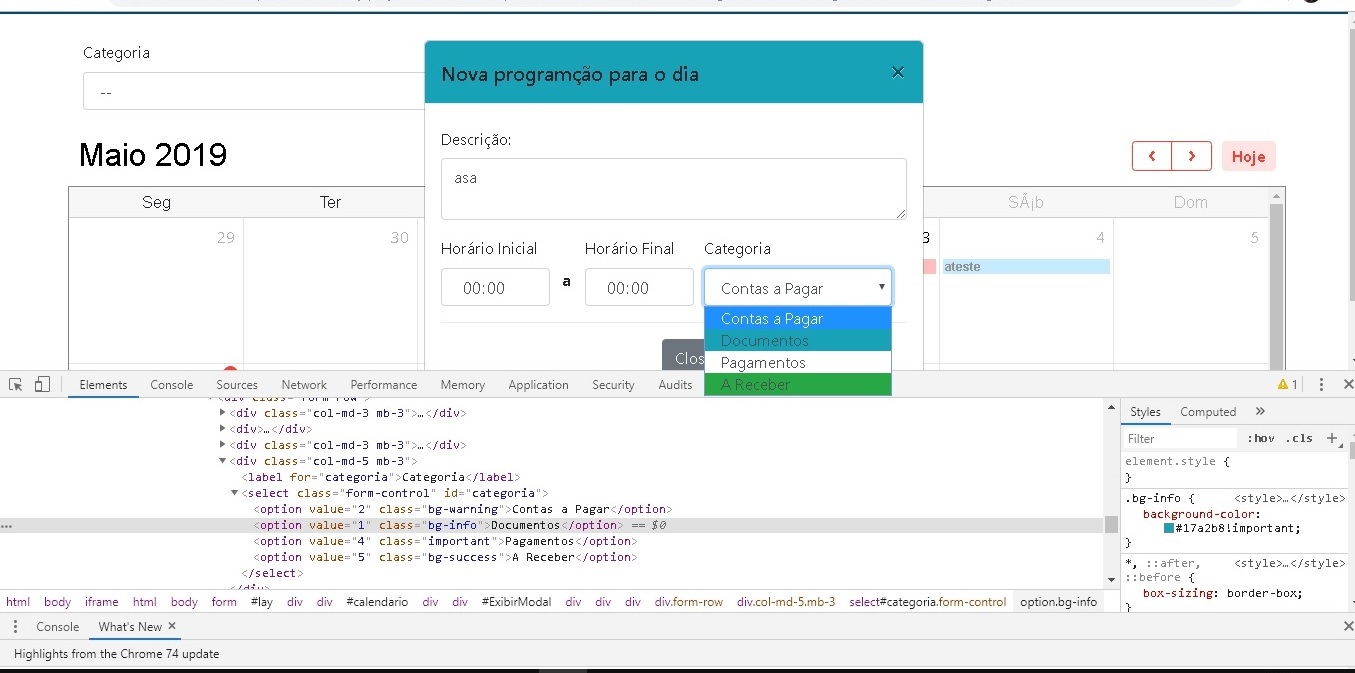Expand the first col-md-3 mb-3 div node

(223, 413)
